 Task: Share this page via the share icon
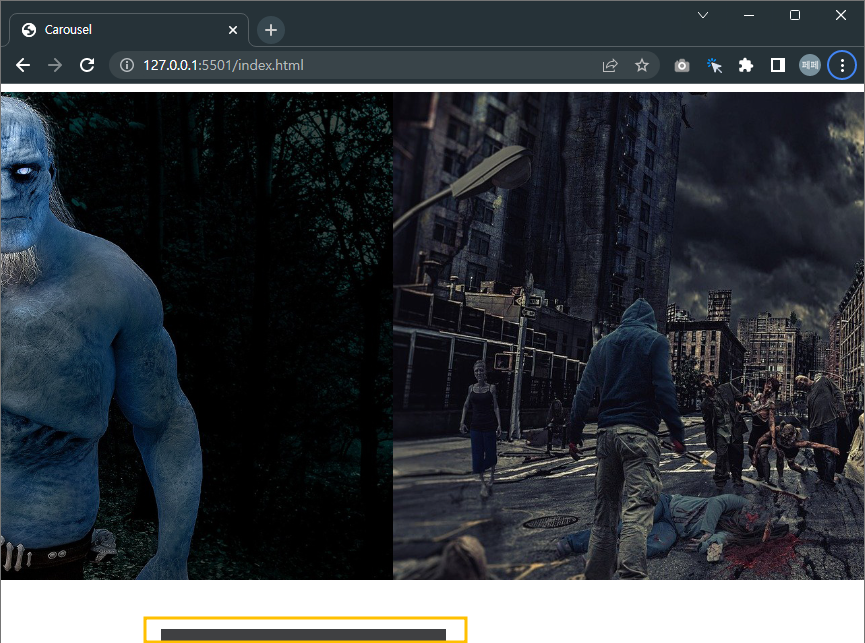(x=610, y=66)
